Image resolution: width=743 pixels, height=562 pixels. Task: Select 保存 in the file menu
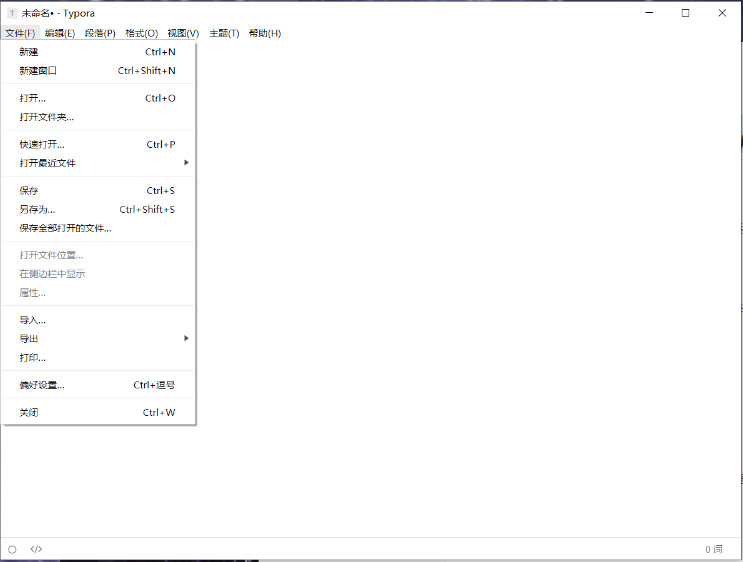[x=99, y=190]
